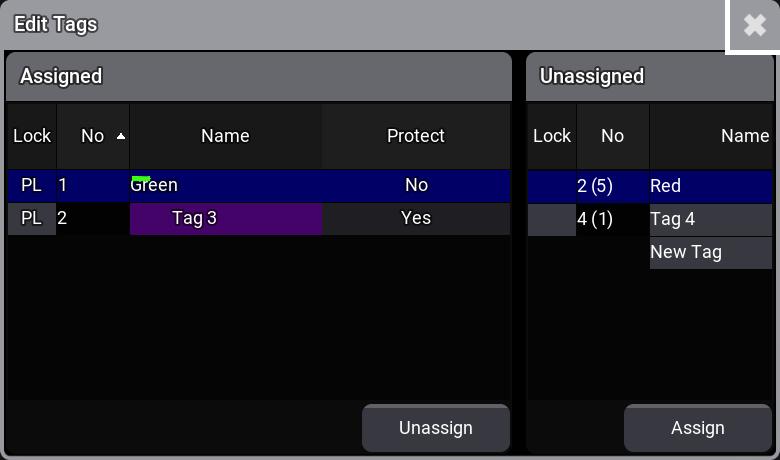
Task: Click the Unassigned Lock column header
Action: [552, 136]
